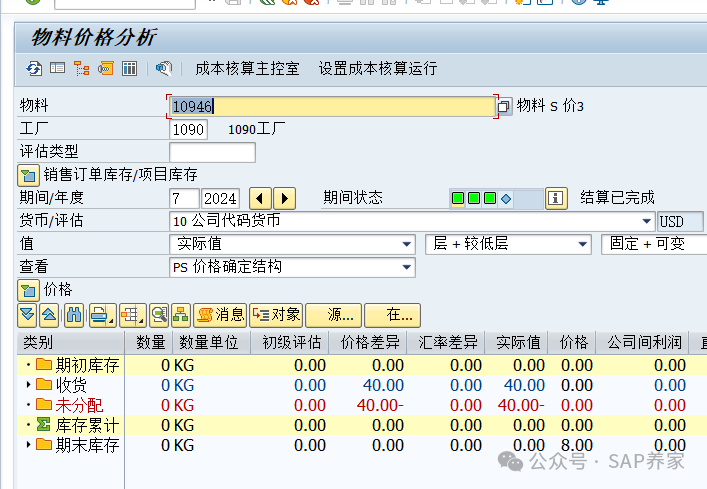Click the hand holding cube icon
The image size is (707, 489).
pos(164,69)
